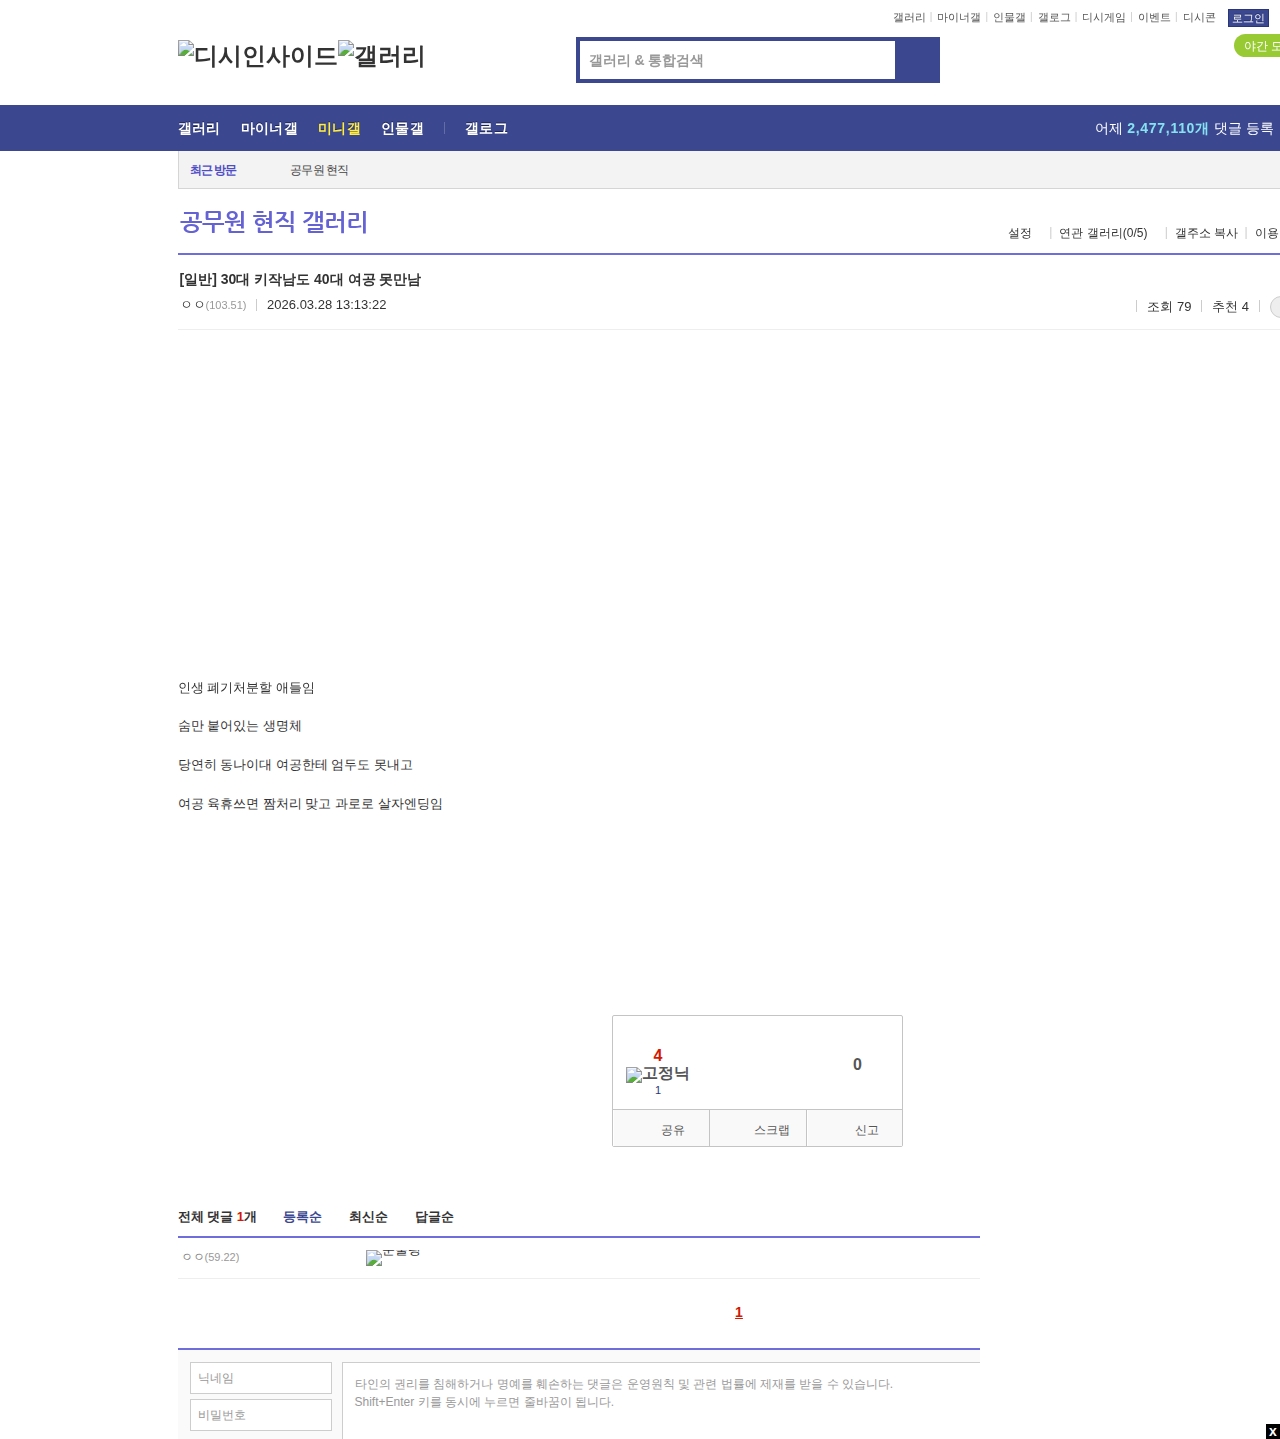Click top 갤러리 utility link
The image size is (1280, 1439).
point(909,18)
